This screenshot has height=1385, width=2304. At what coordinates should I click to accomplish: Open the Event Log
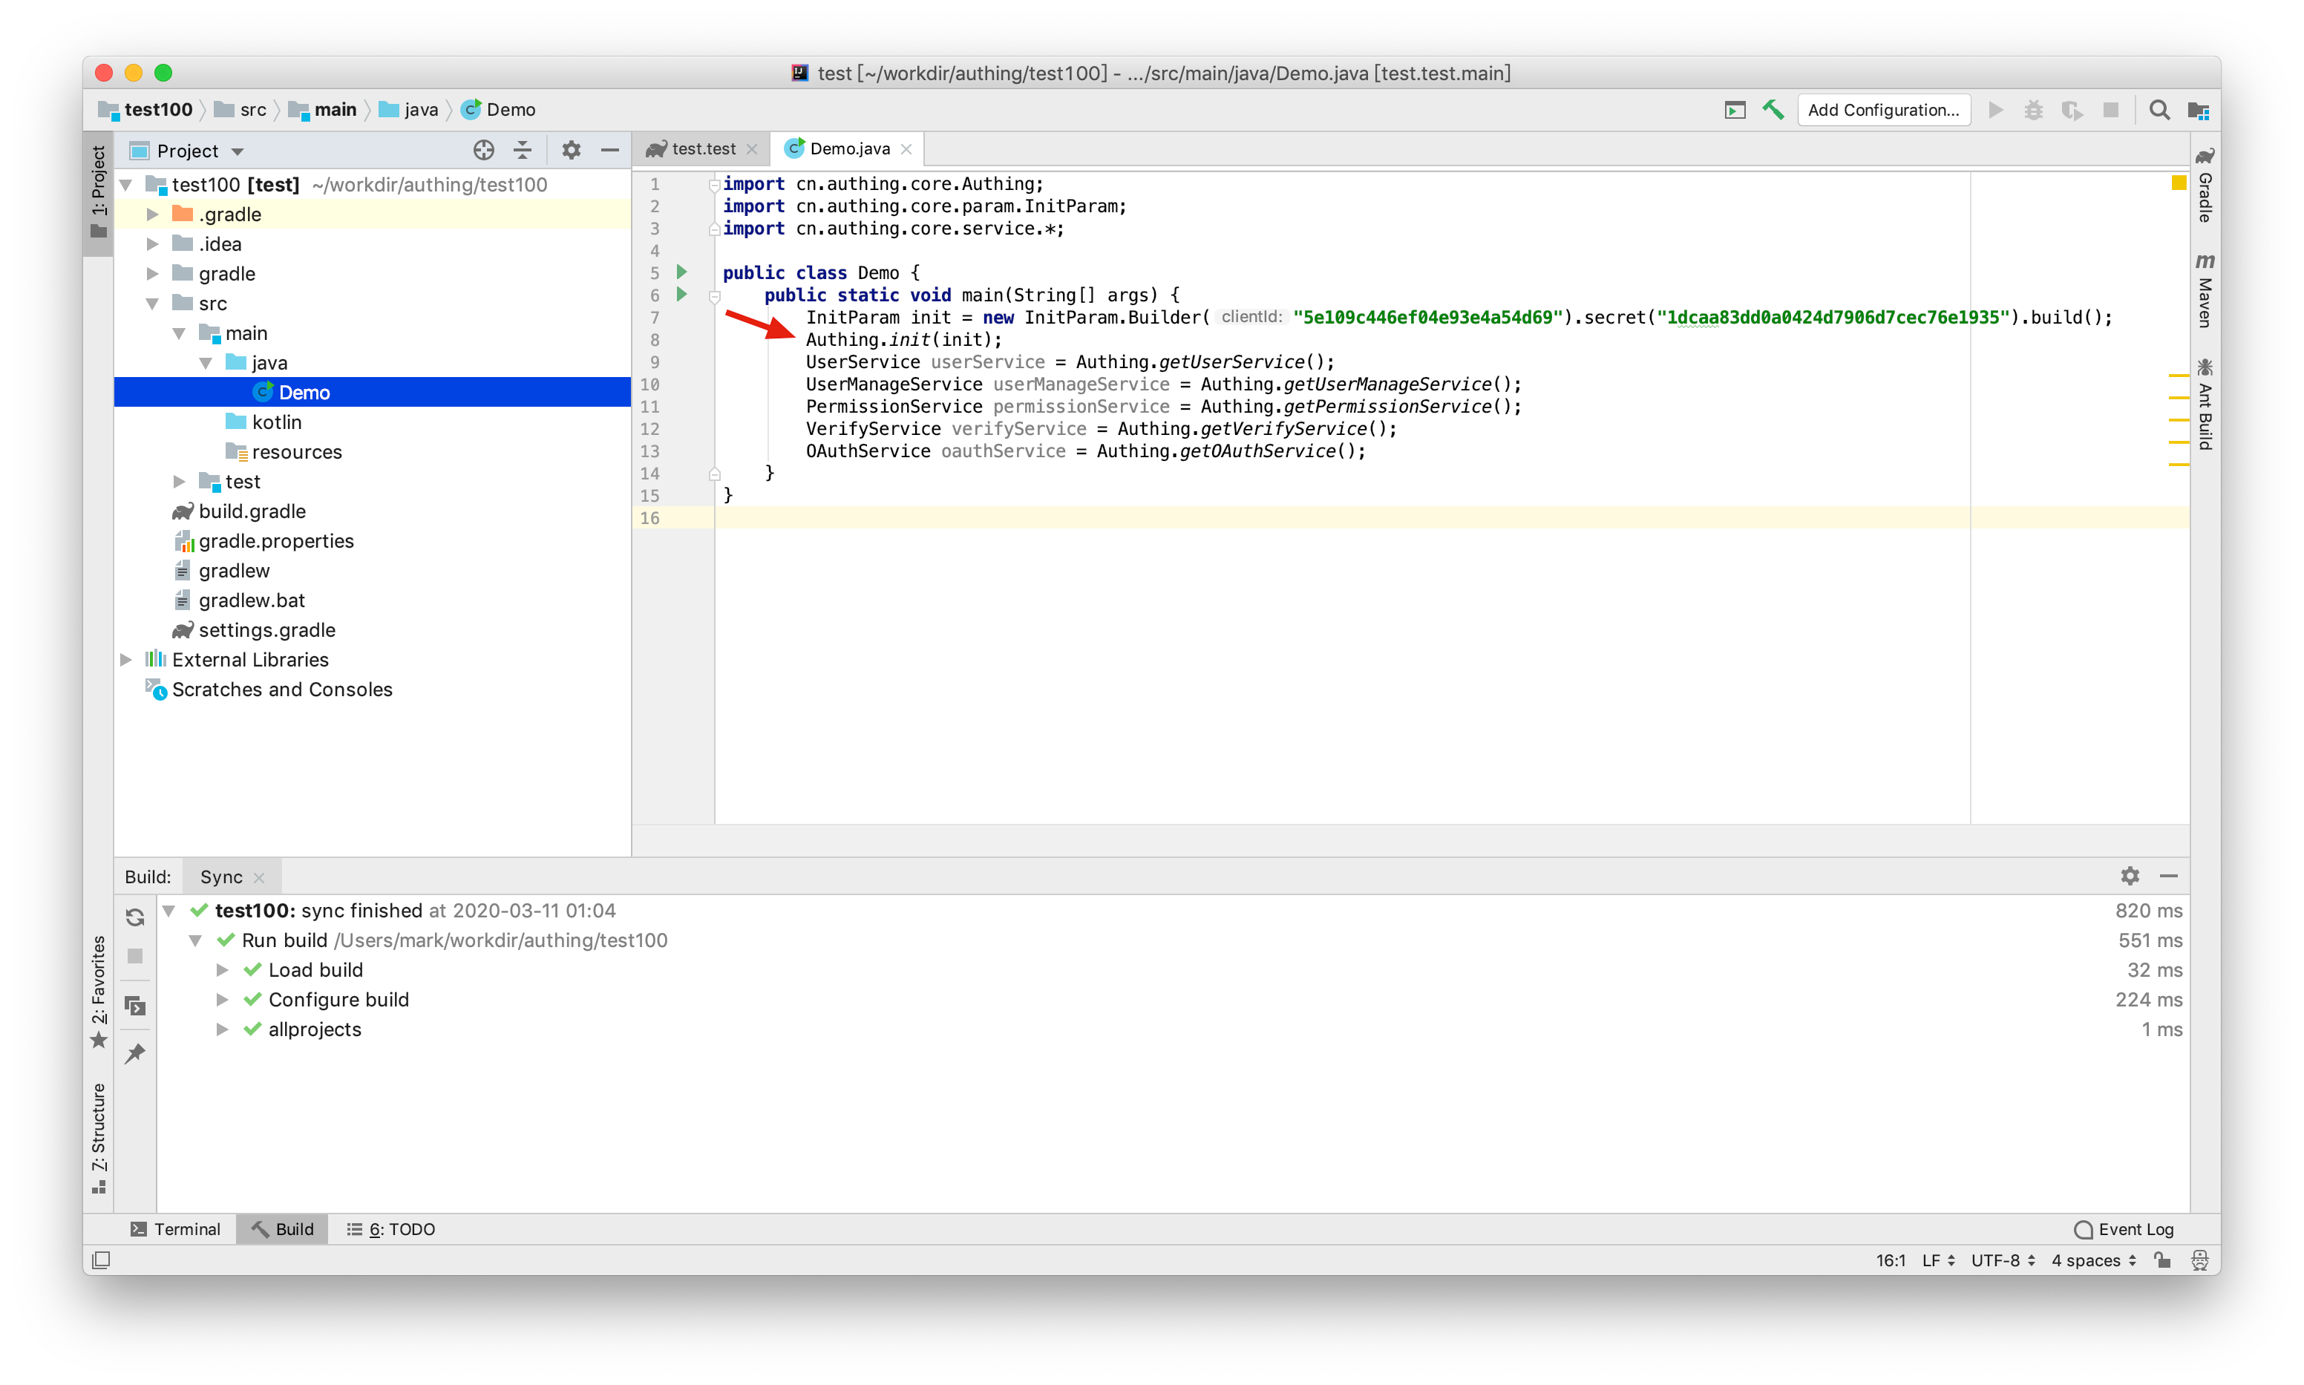[x=2124, y=1229]
